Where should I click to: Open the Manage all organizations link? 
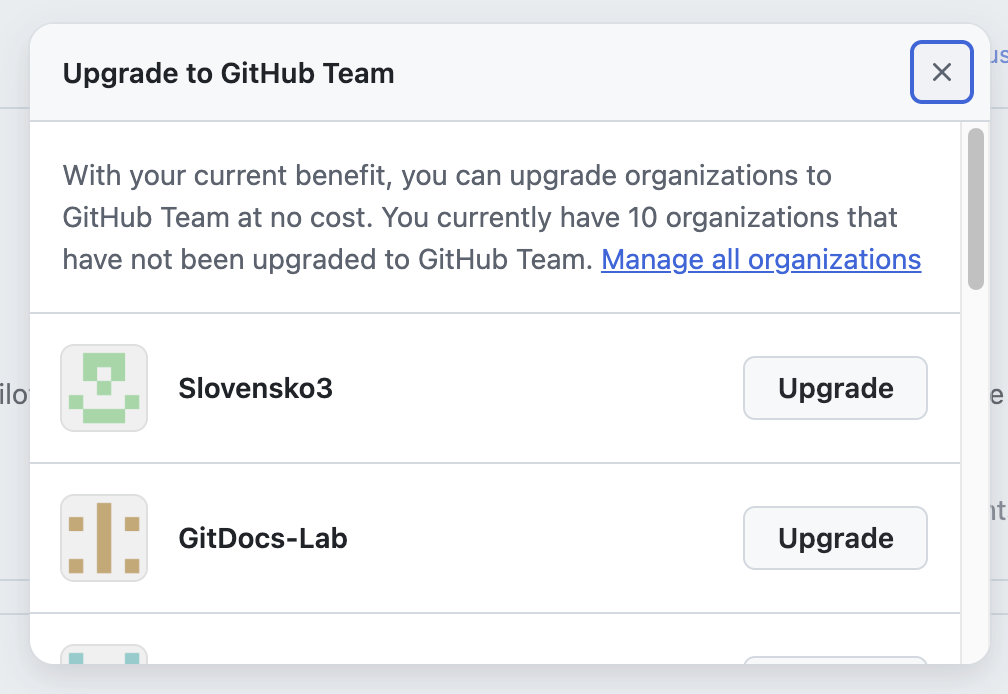click(x=760, y=260)
